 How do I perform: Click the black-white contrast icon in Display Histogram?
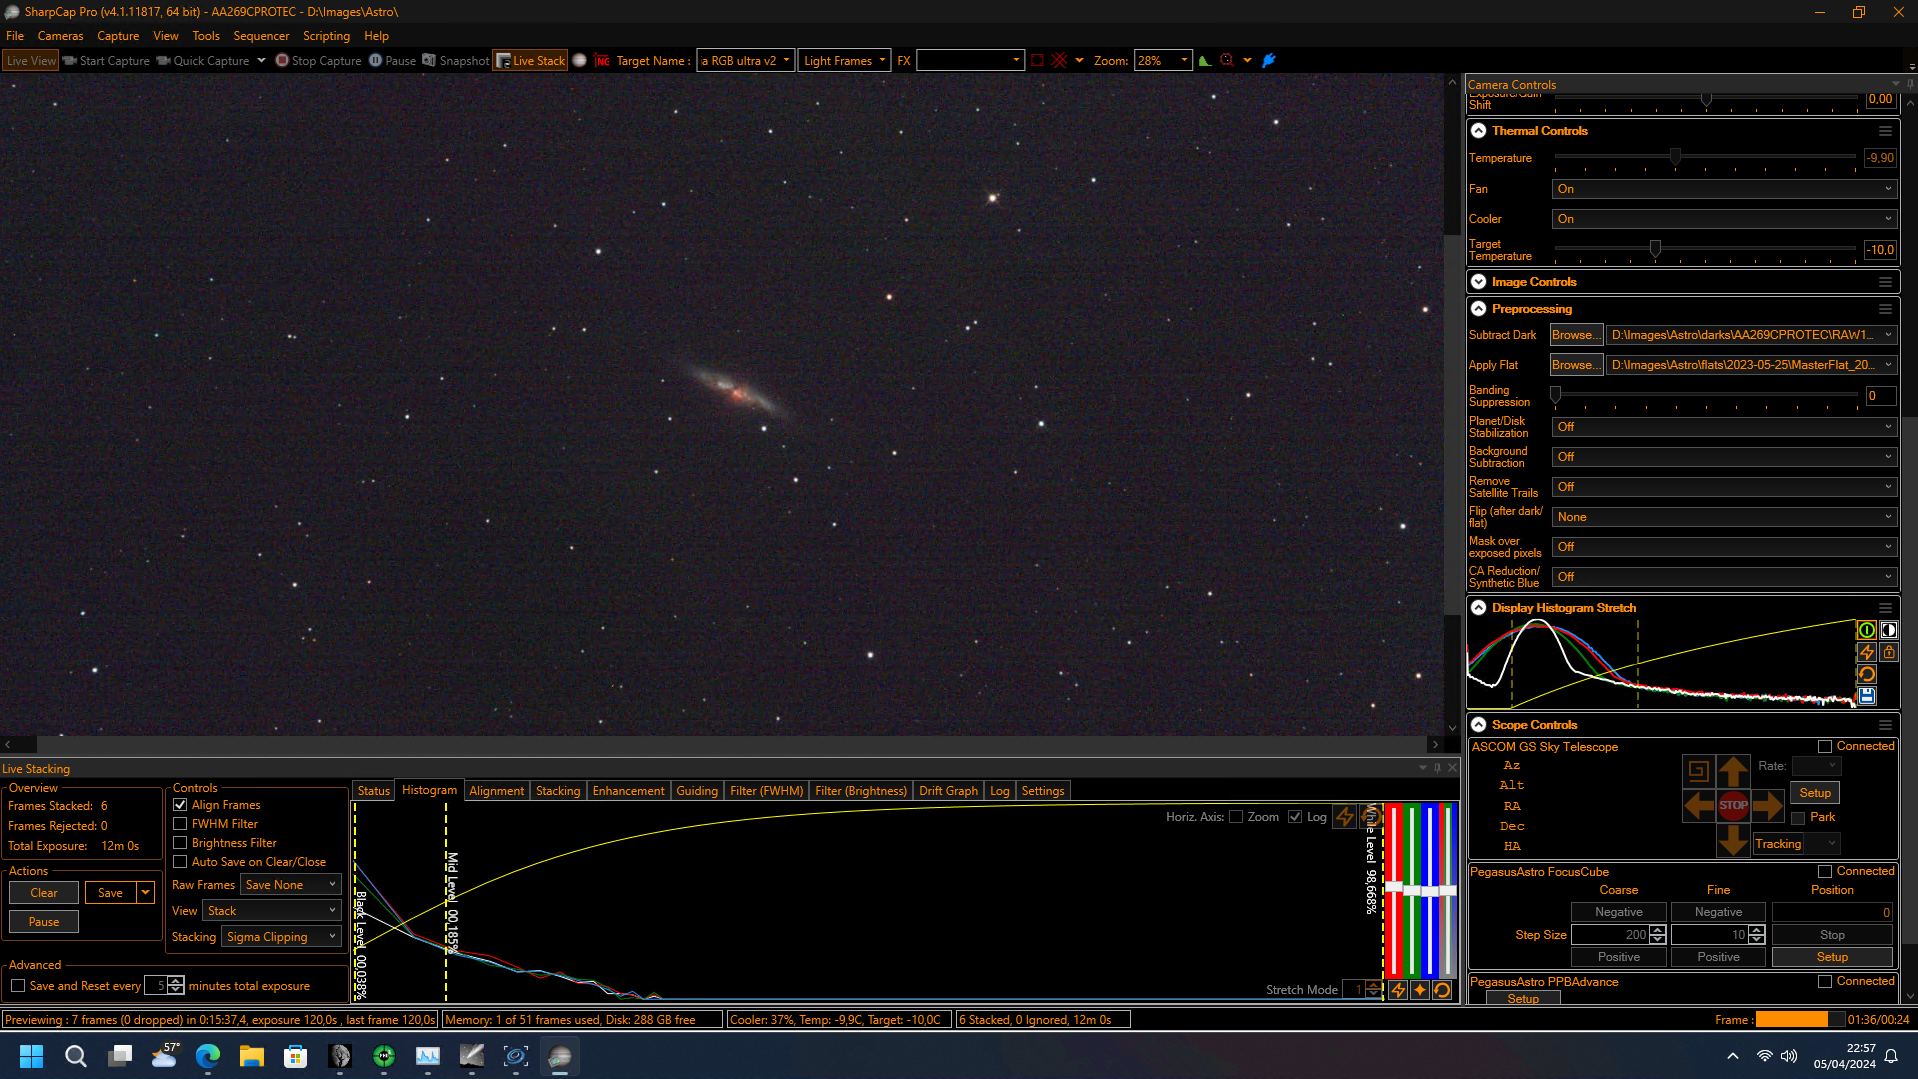pyautogui.click(x=1888, y=630)
